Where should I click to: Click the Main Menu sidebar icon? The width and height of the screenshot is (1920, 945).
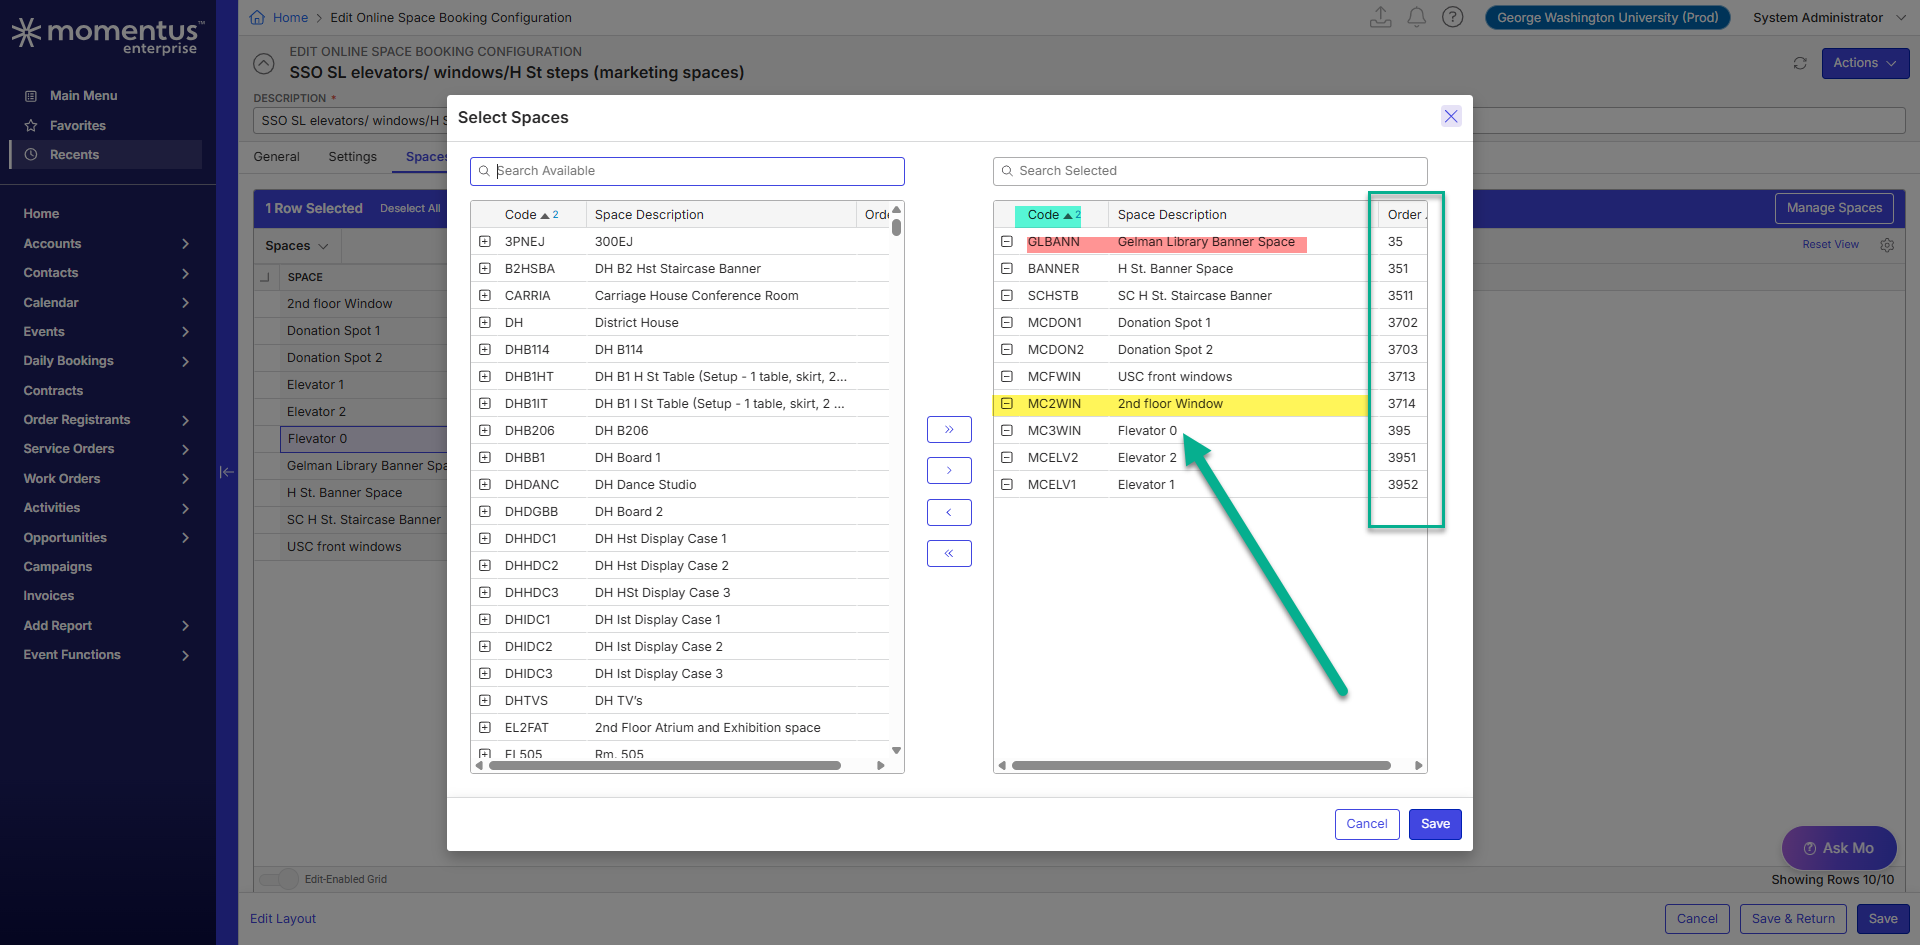(x=31, y=96)
